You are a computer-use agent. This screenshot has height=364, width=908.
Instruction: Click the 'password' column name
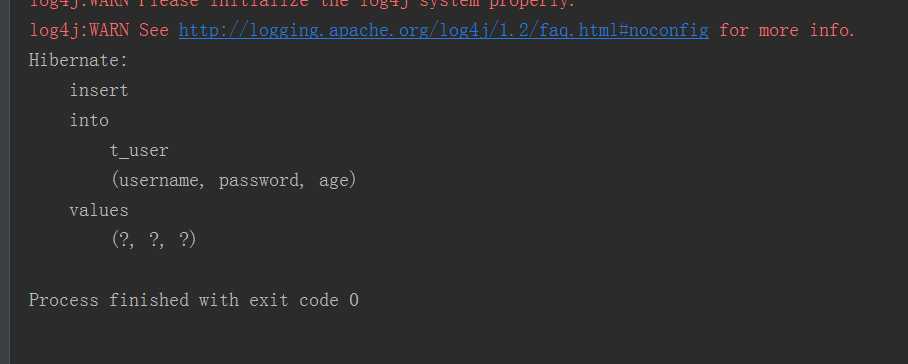coord(258,181)
